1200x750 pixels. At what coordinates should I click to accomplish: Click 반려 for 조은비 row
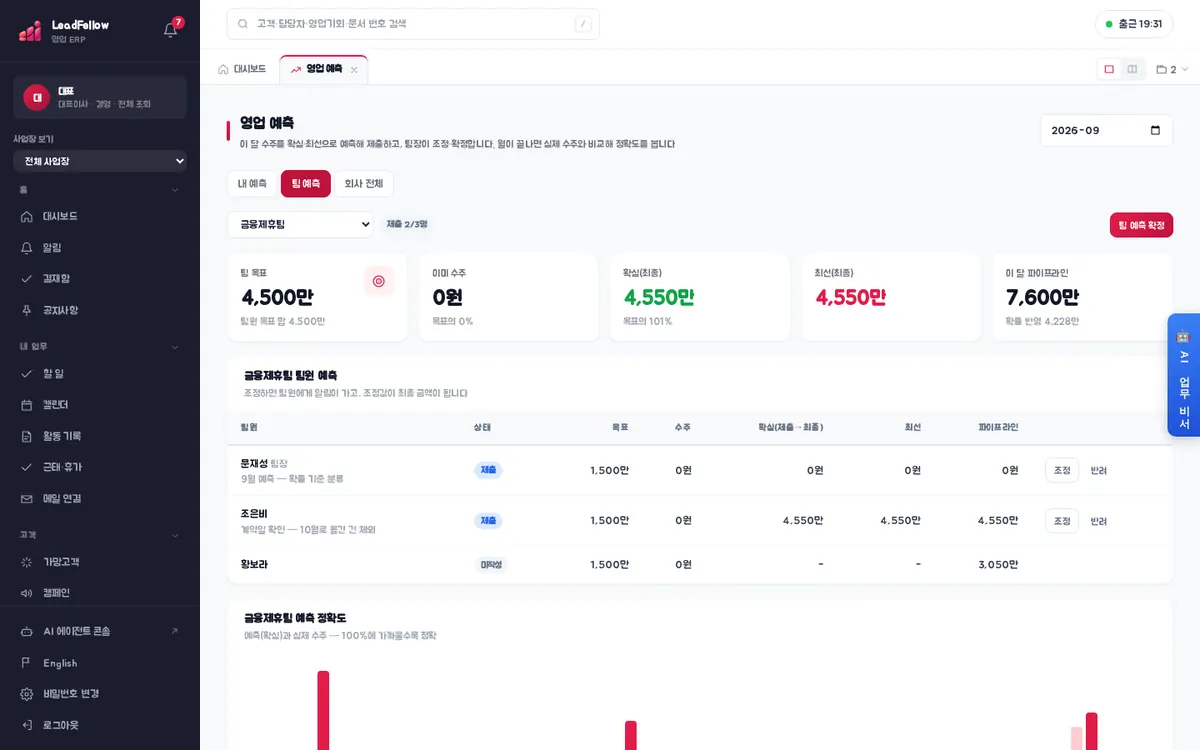(x=1099, y=521)
